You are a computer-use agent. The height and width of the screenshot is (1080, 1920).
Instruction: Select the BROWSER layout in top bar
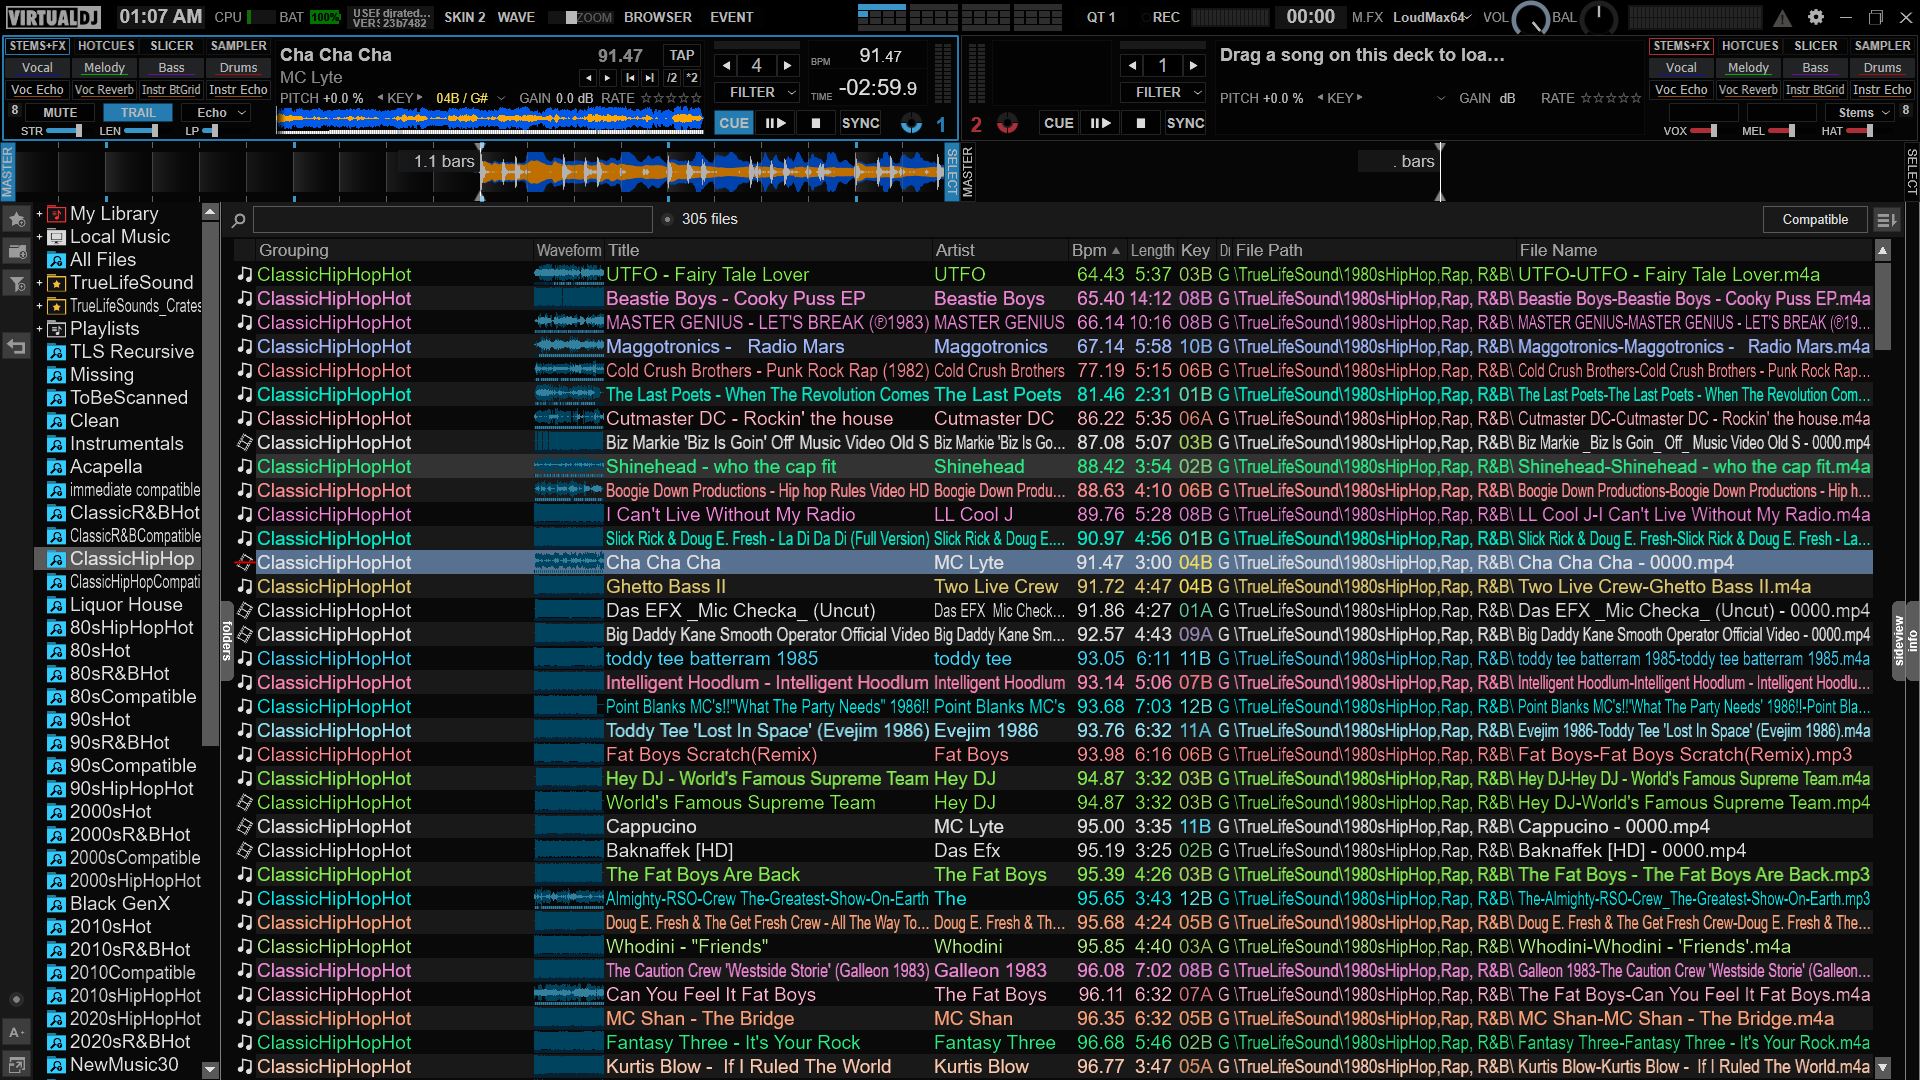click(x=657, y=17)
